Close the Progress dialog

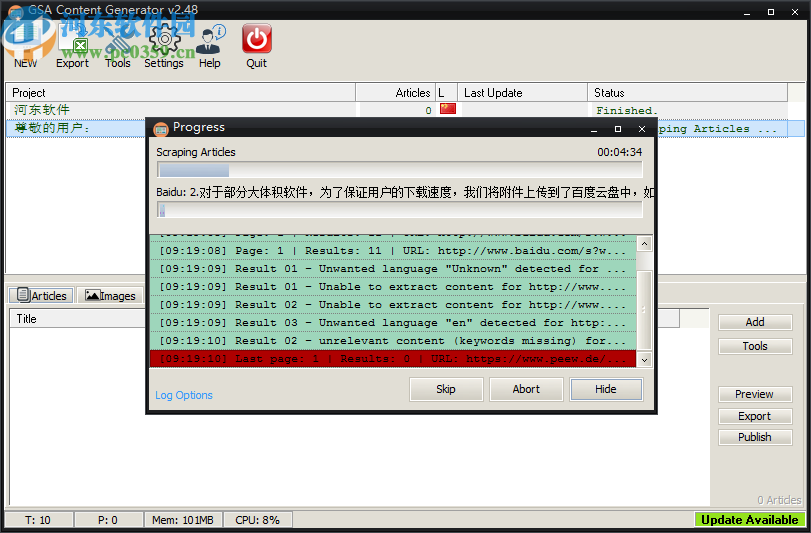(x=642, y=129)
